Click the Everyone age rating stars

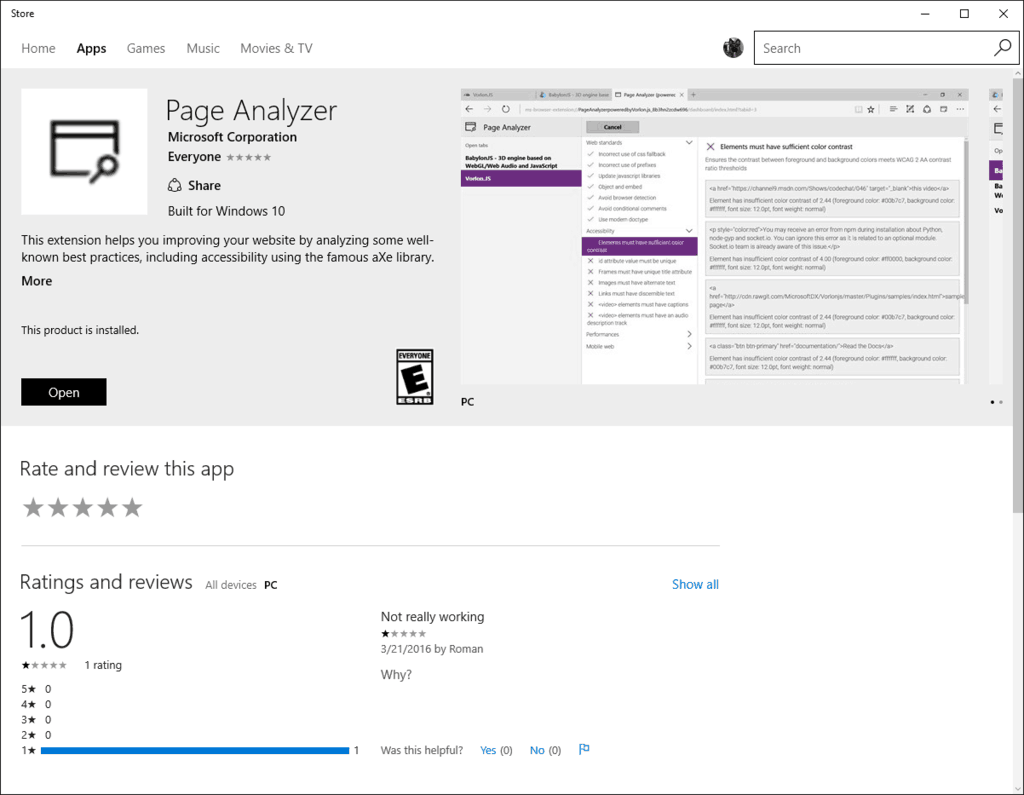click(248, 157)
